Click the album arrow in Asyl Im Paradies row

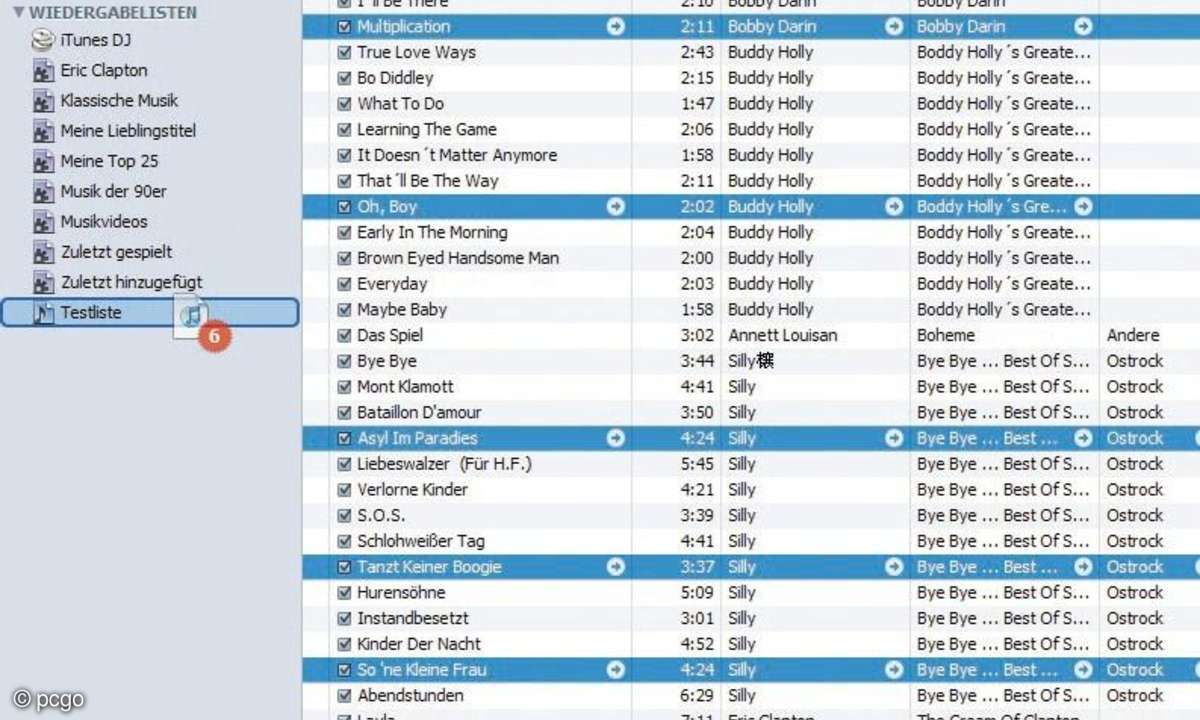pyautogui.click(x=1083, y=438)
